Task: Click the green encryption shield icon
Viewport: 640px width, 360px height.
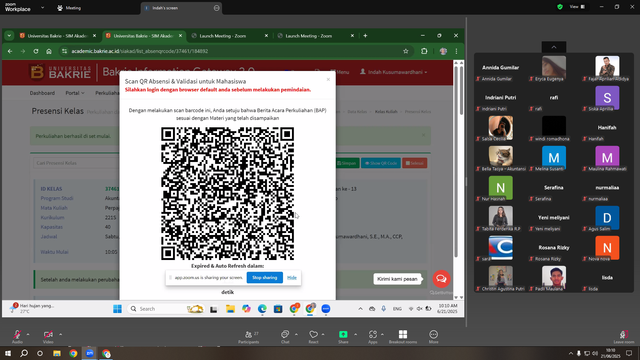Action: pos(560,7)
